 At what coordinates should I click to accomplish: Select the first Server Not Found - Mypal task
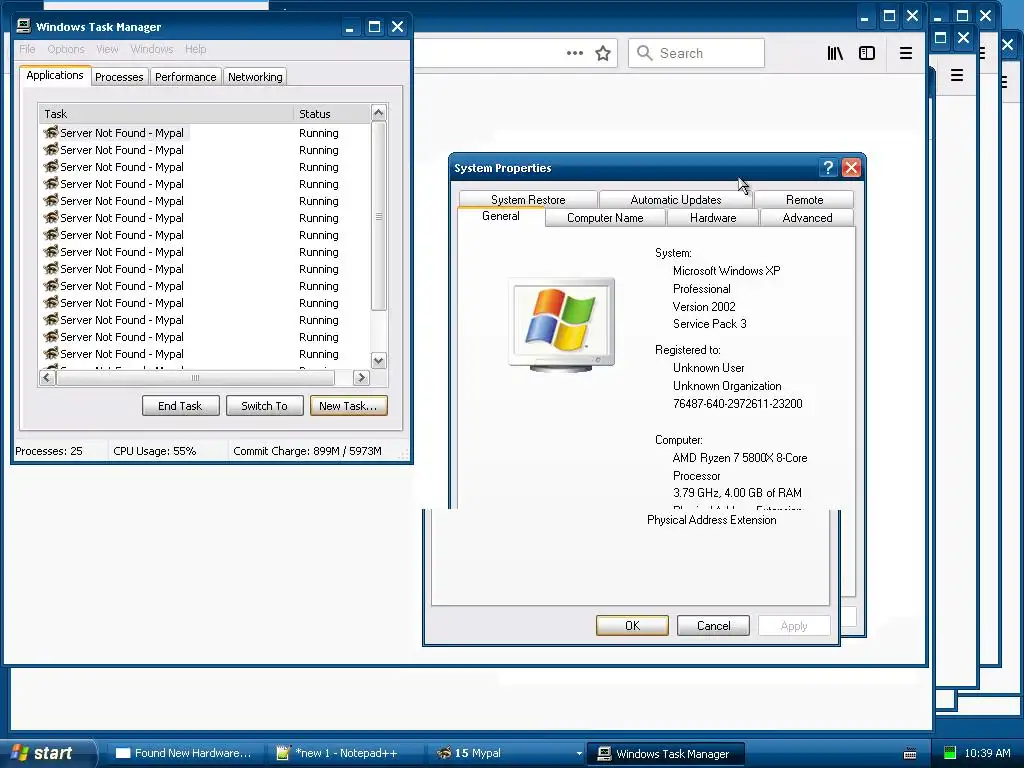tap(114, 133)
